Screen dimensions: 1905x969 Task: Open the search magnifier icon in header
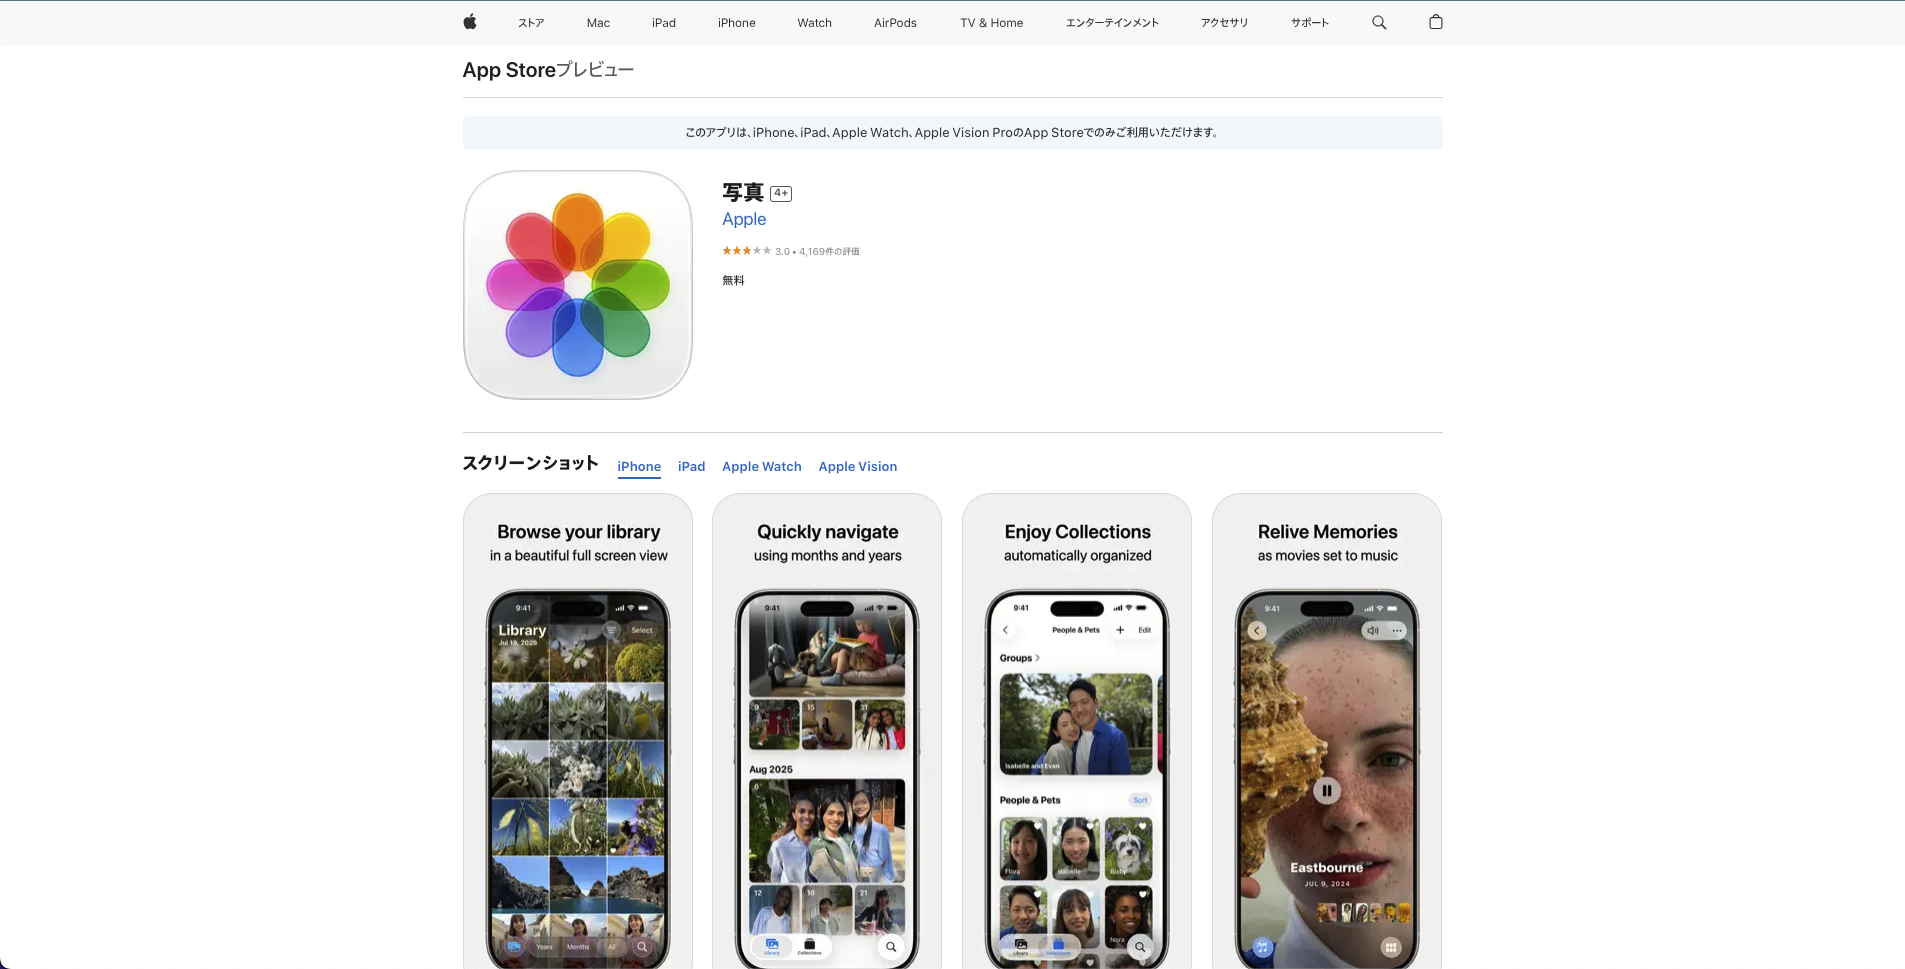coord(1379,22)
